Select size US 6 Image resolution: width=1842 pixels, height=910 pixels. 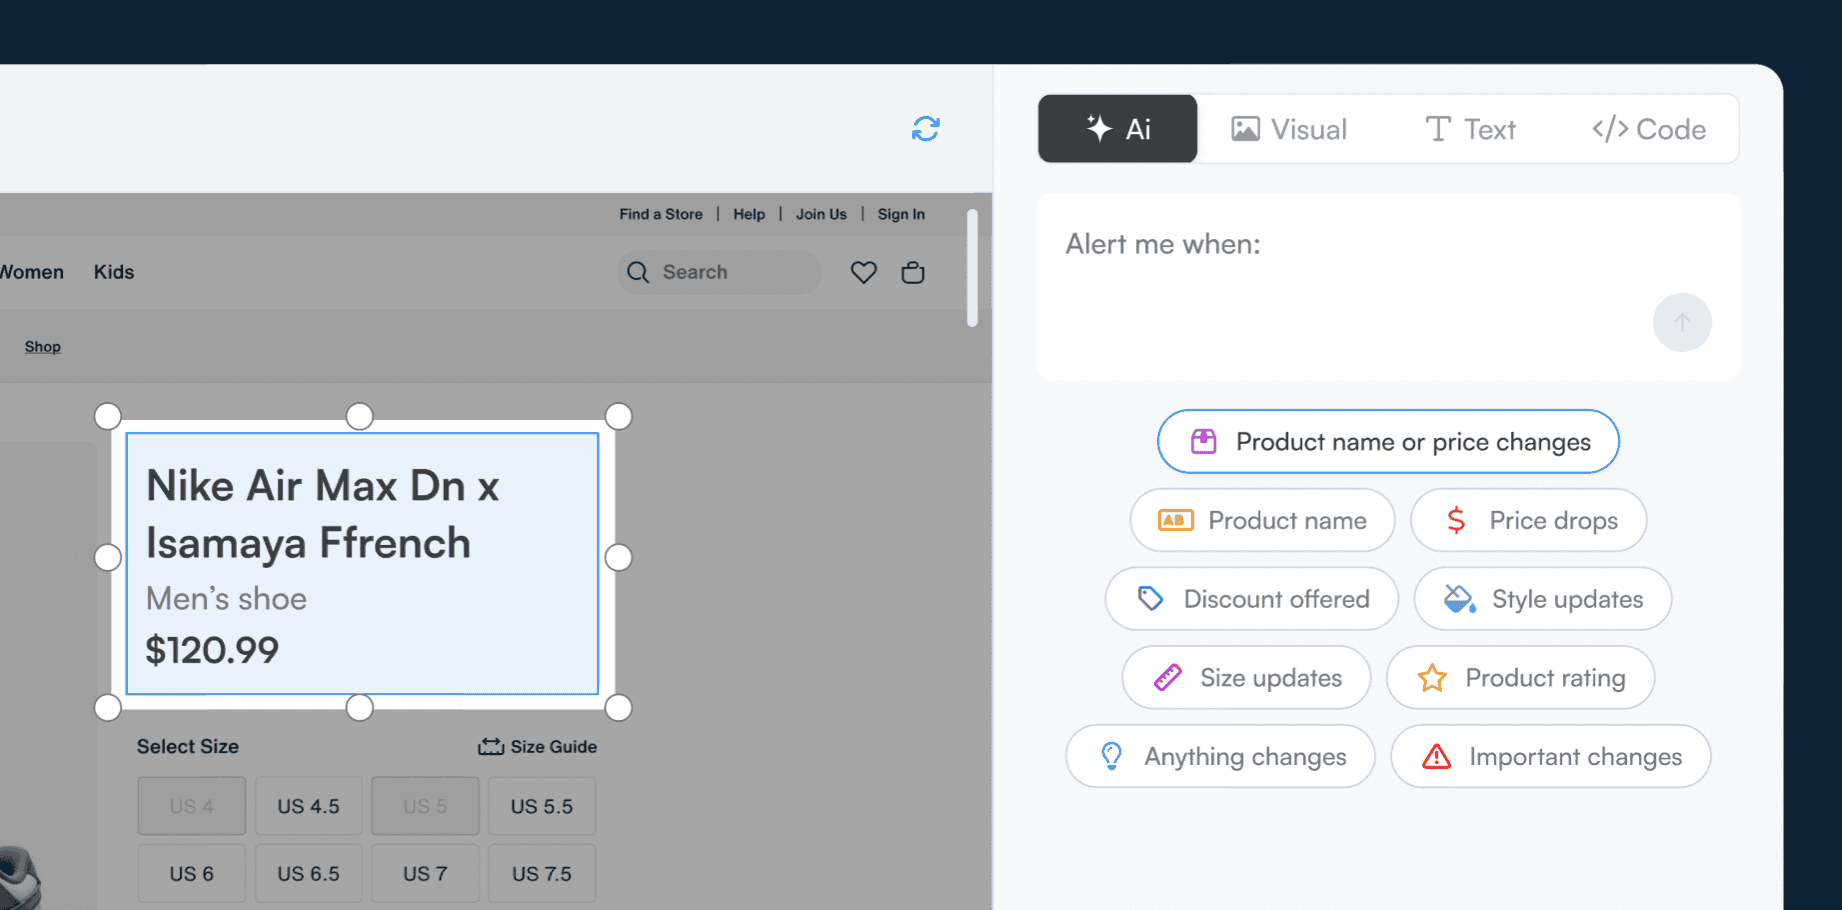(x=191, y=872)
